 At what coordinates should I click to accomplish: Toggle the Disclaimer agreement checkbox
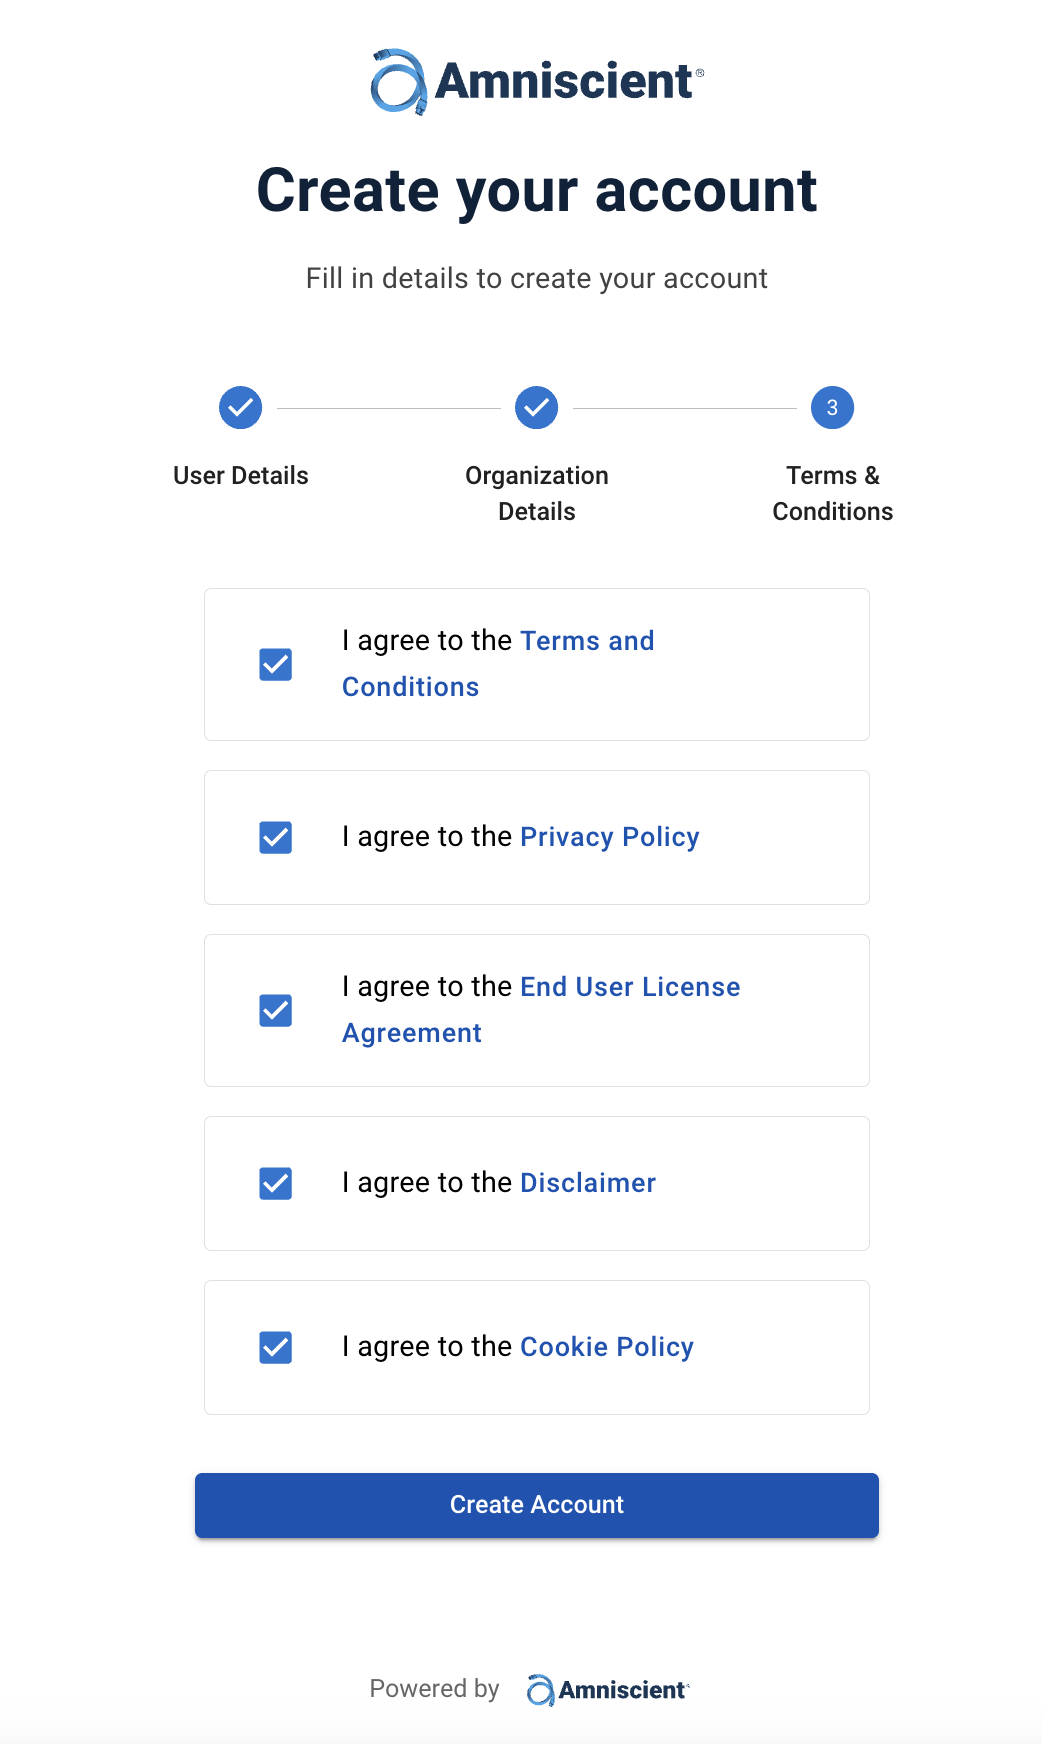pos(276,1183)
